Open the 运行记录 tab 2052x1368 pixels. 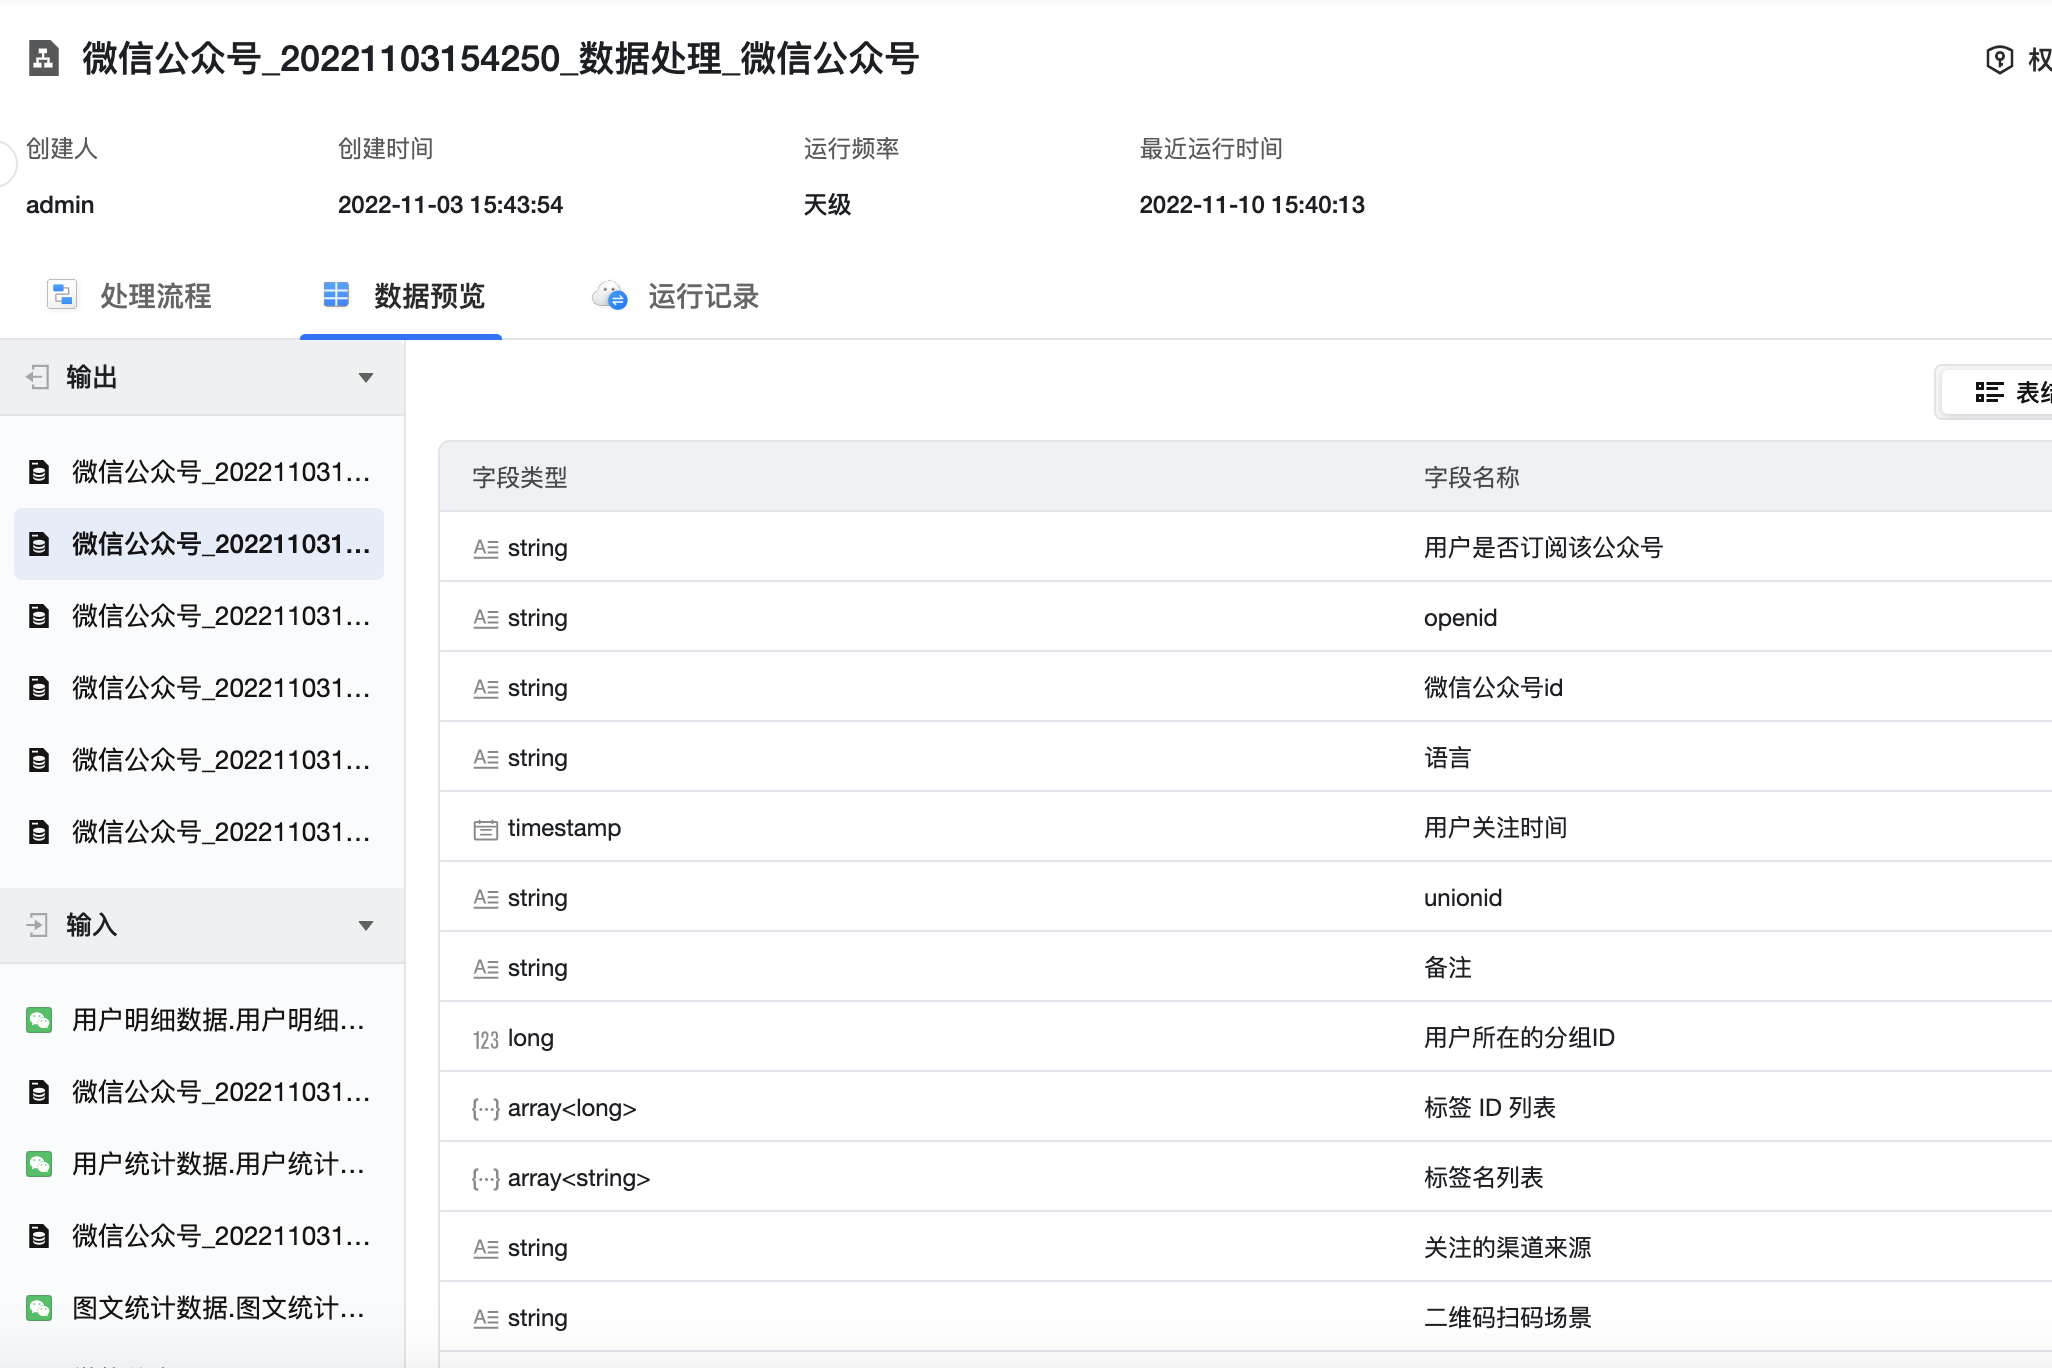pos(702,296)
